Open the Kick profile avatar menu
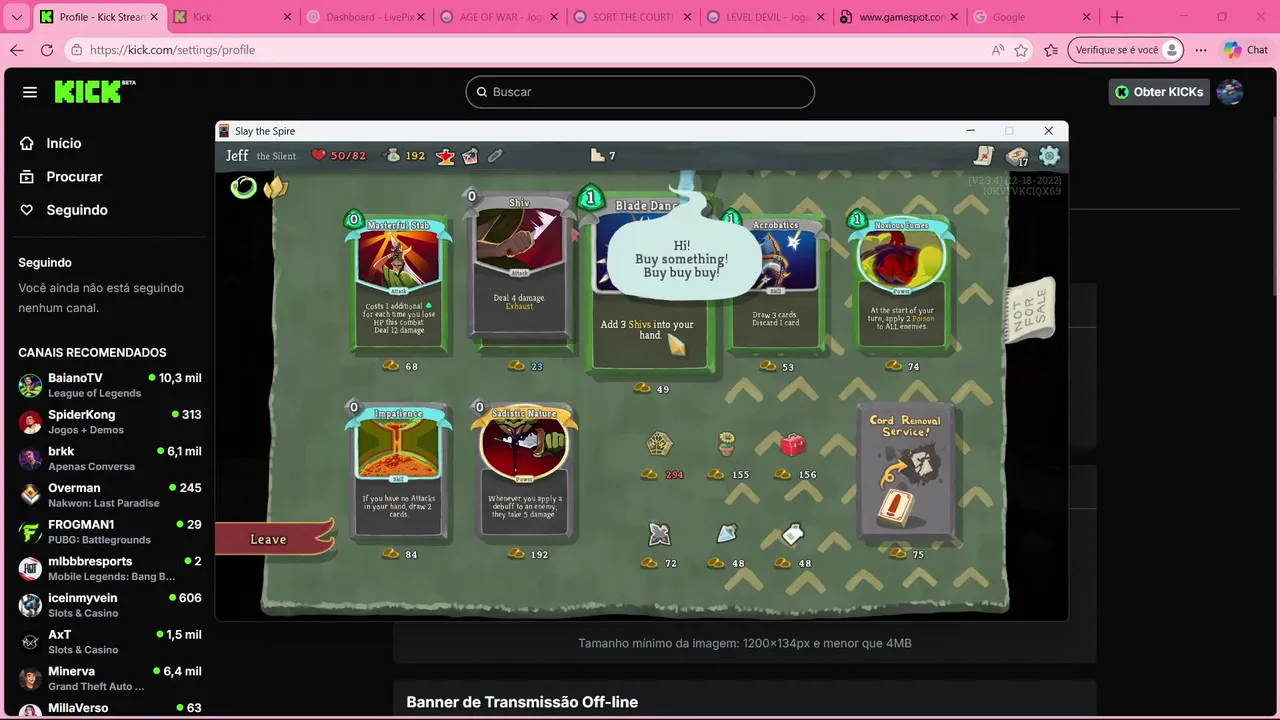Viewport: 1280px width, 720px height. [x=1230, y=92]
